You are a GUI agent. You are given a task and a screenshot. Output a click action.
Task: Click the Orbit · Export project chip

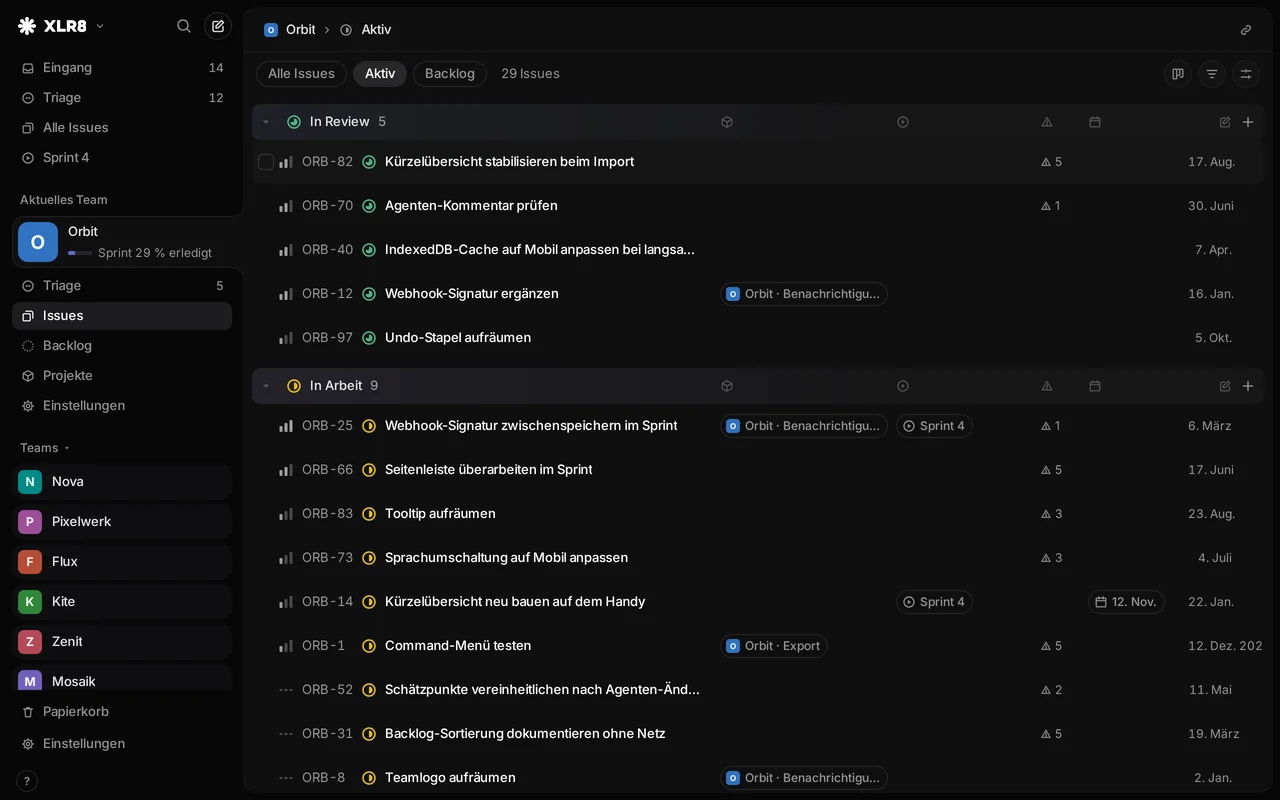tap(774, 646)
